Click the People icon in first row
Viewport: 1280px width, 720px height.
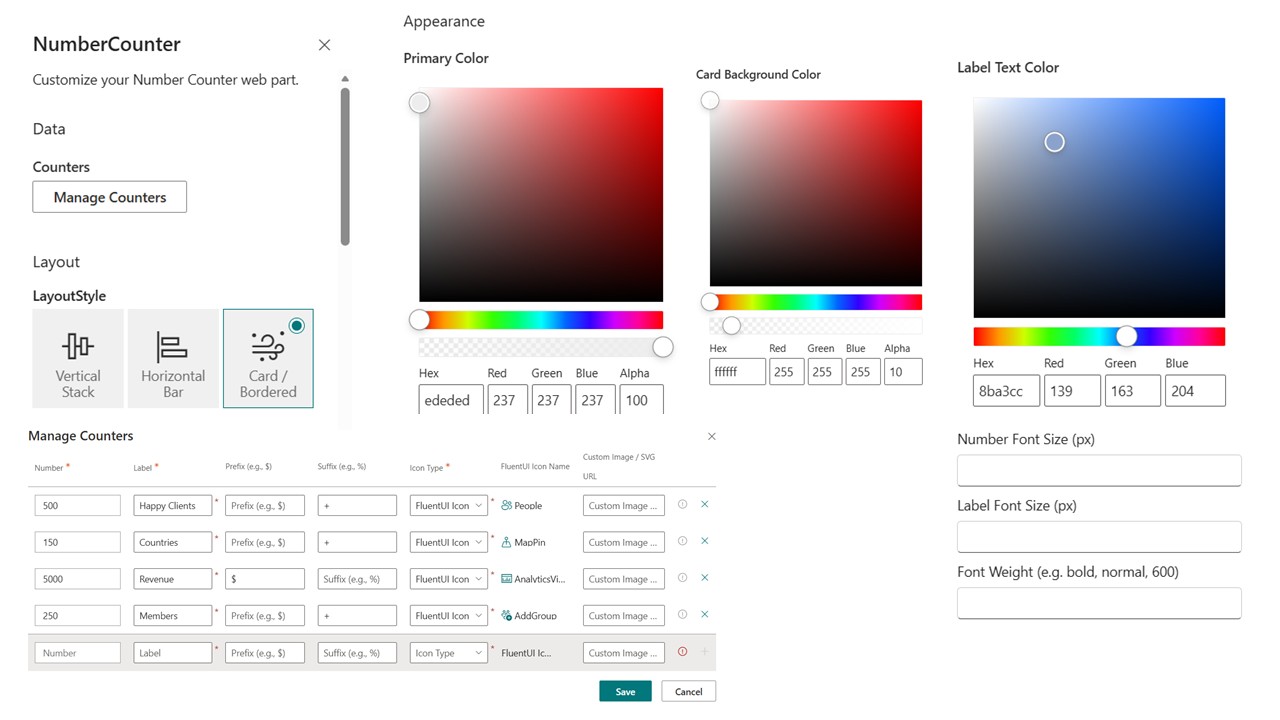point(507,506)
